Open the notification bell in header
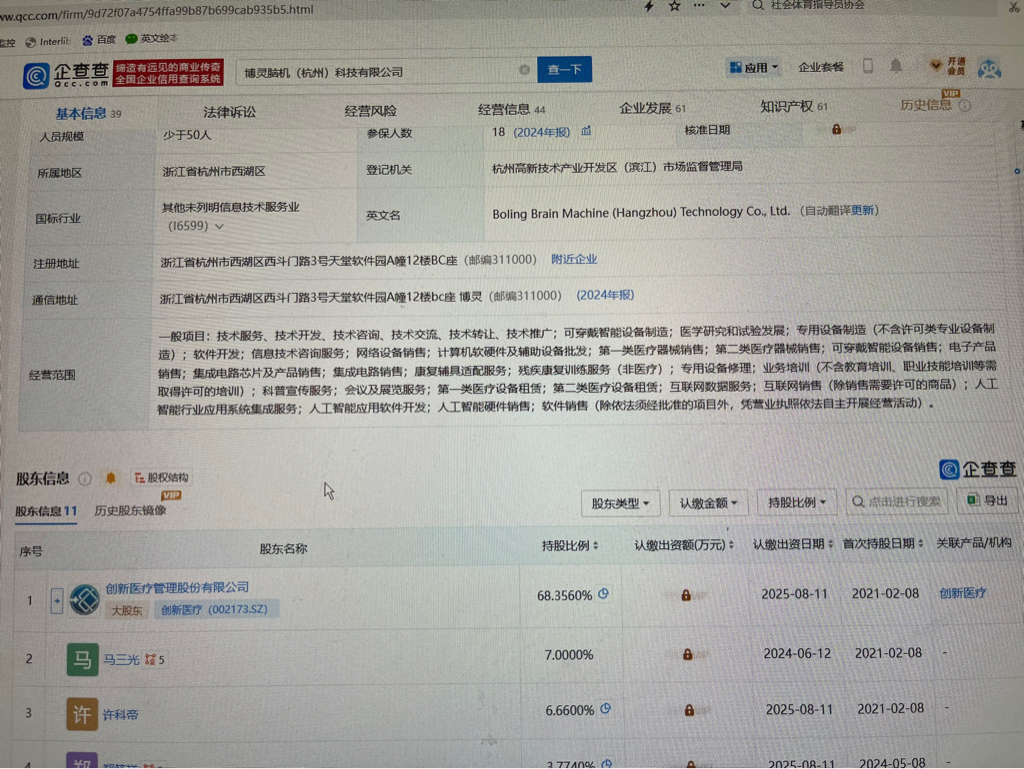The height and width of the screenshot is (769, 1024). click(896, 65)
